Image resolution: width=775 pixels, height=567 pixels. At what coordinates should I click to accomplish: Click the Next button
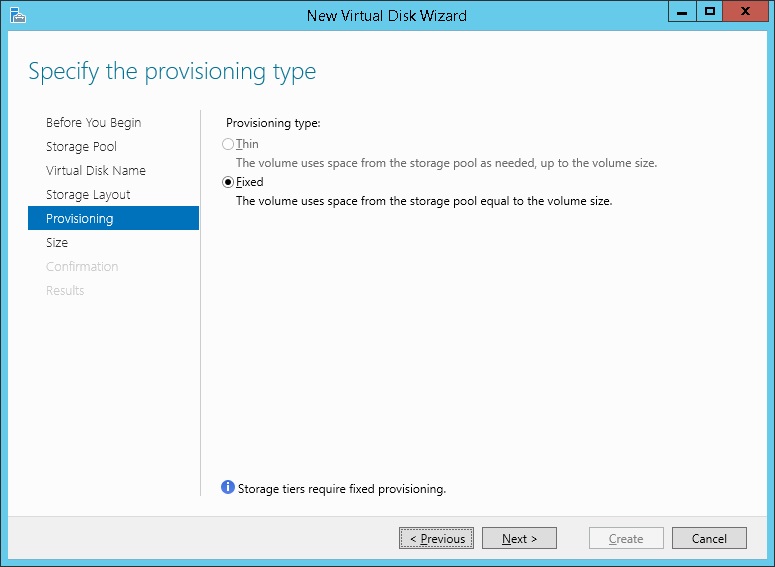click(x=519, y=539)
